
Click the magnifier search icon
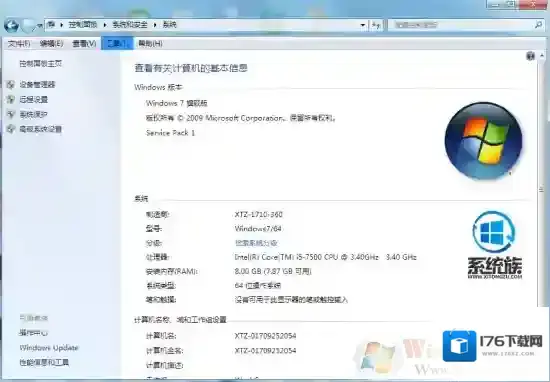click(x=538, y=25)
